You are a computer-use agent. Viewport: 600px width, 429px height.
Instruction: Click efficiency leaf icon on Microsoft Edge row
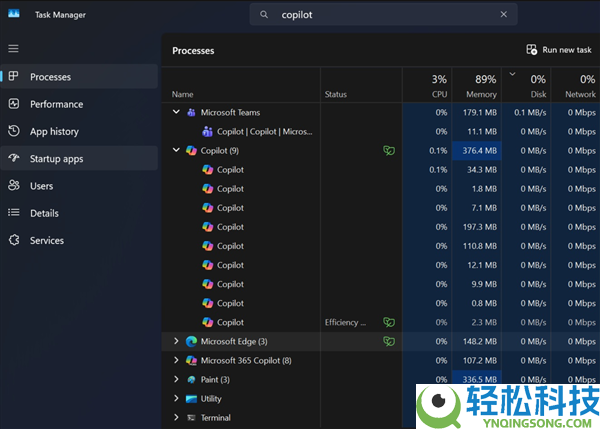point(389,341)
